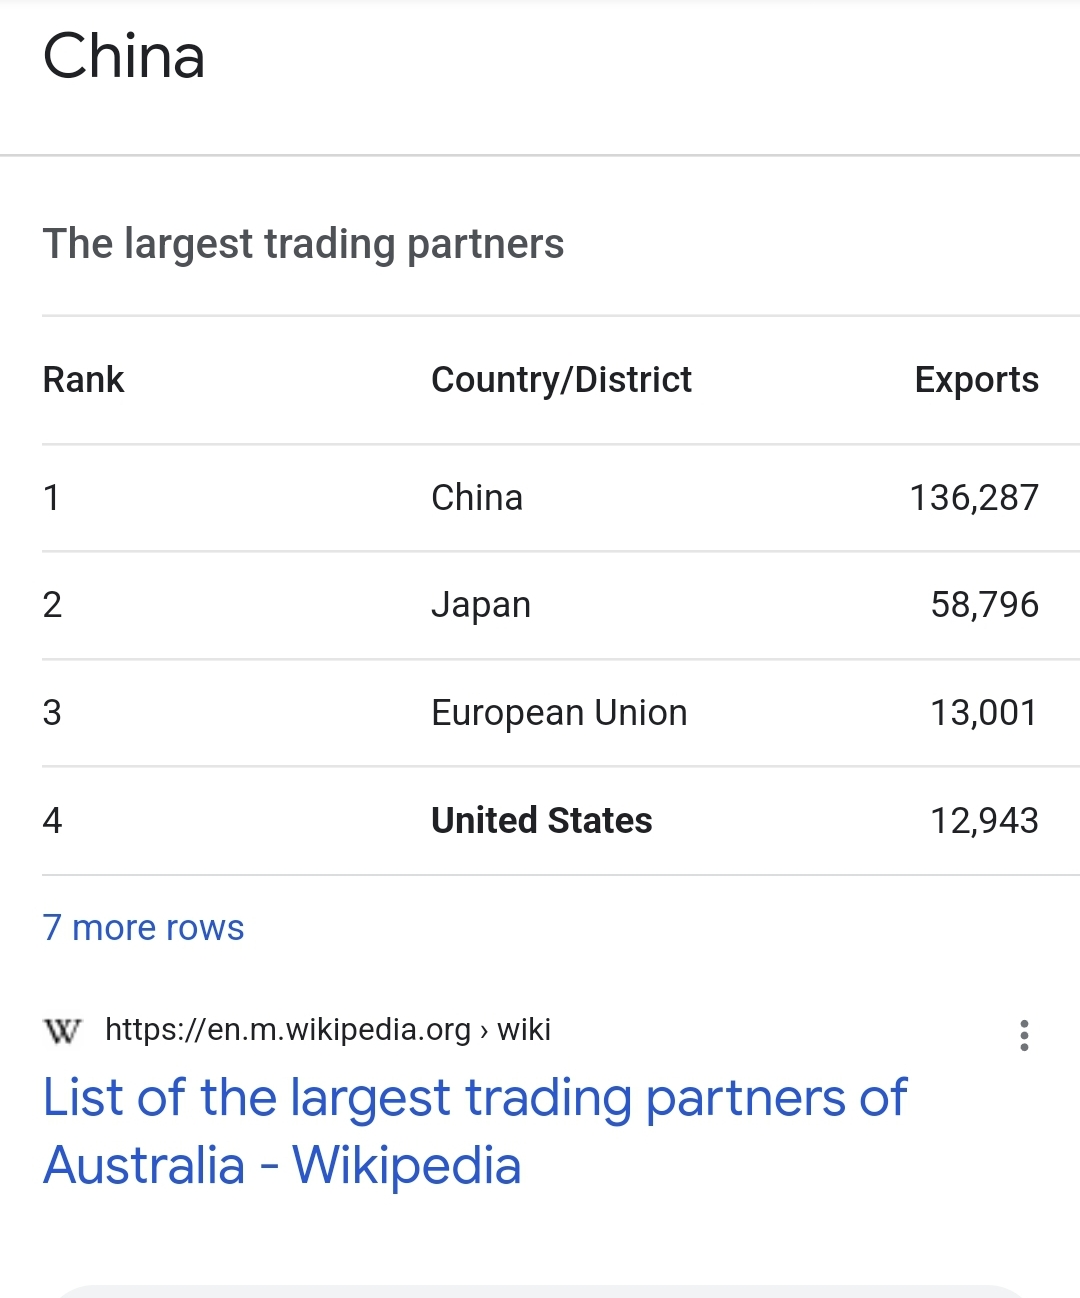Tap the wiki breadcrumb text
Screen dimensions: 1080x1298
[524, 1029]
